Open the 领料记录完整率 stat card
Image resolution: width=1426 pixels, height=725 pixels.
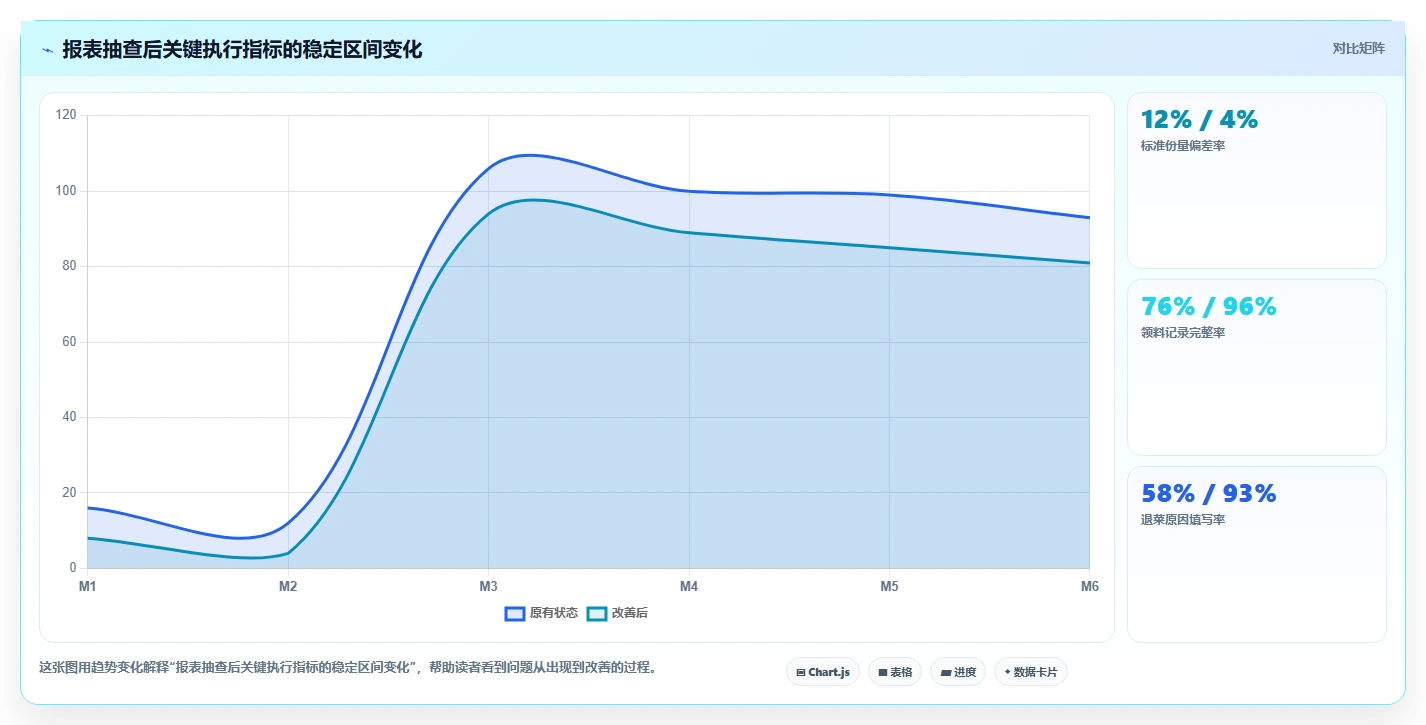point(1256,367)
